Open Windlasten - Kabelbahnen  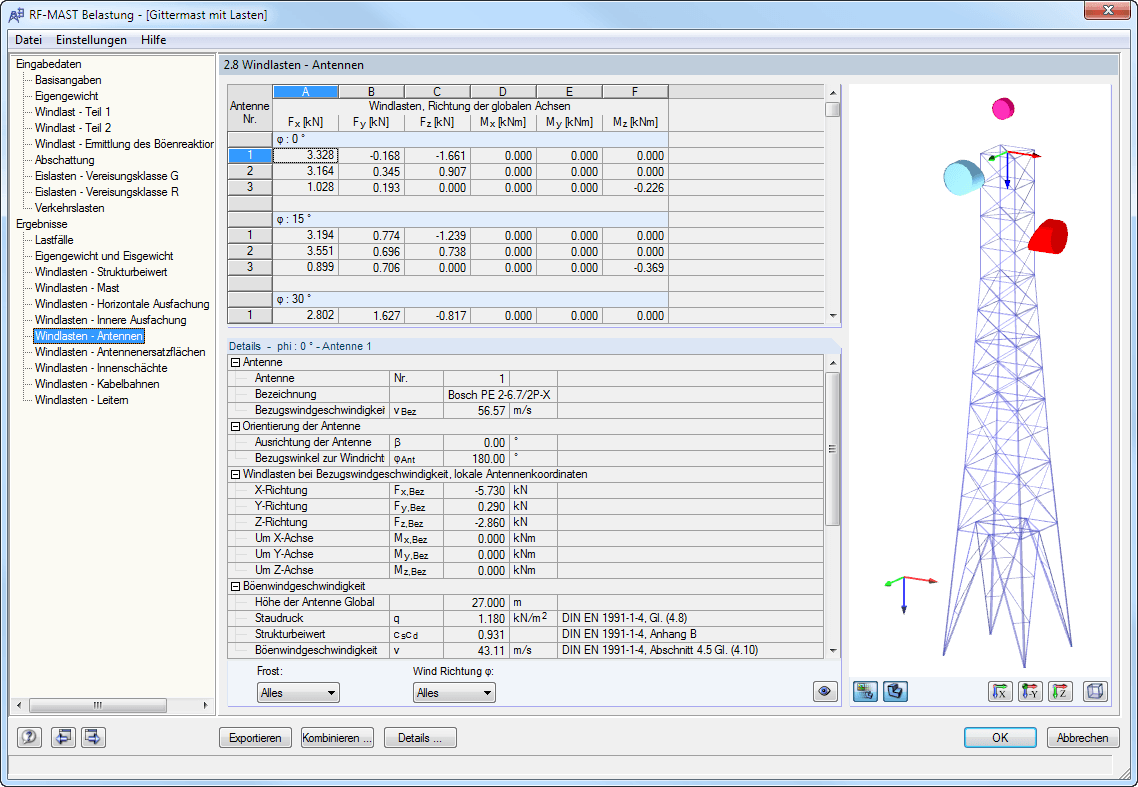point(97,383)
